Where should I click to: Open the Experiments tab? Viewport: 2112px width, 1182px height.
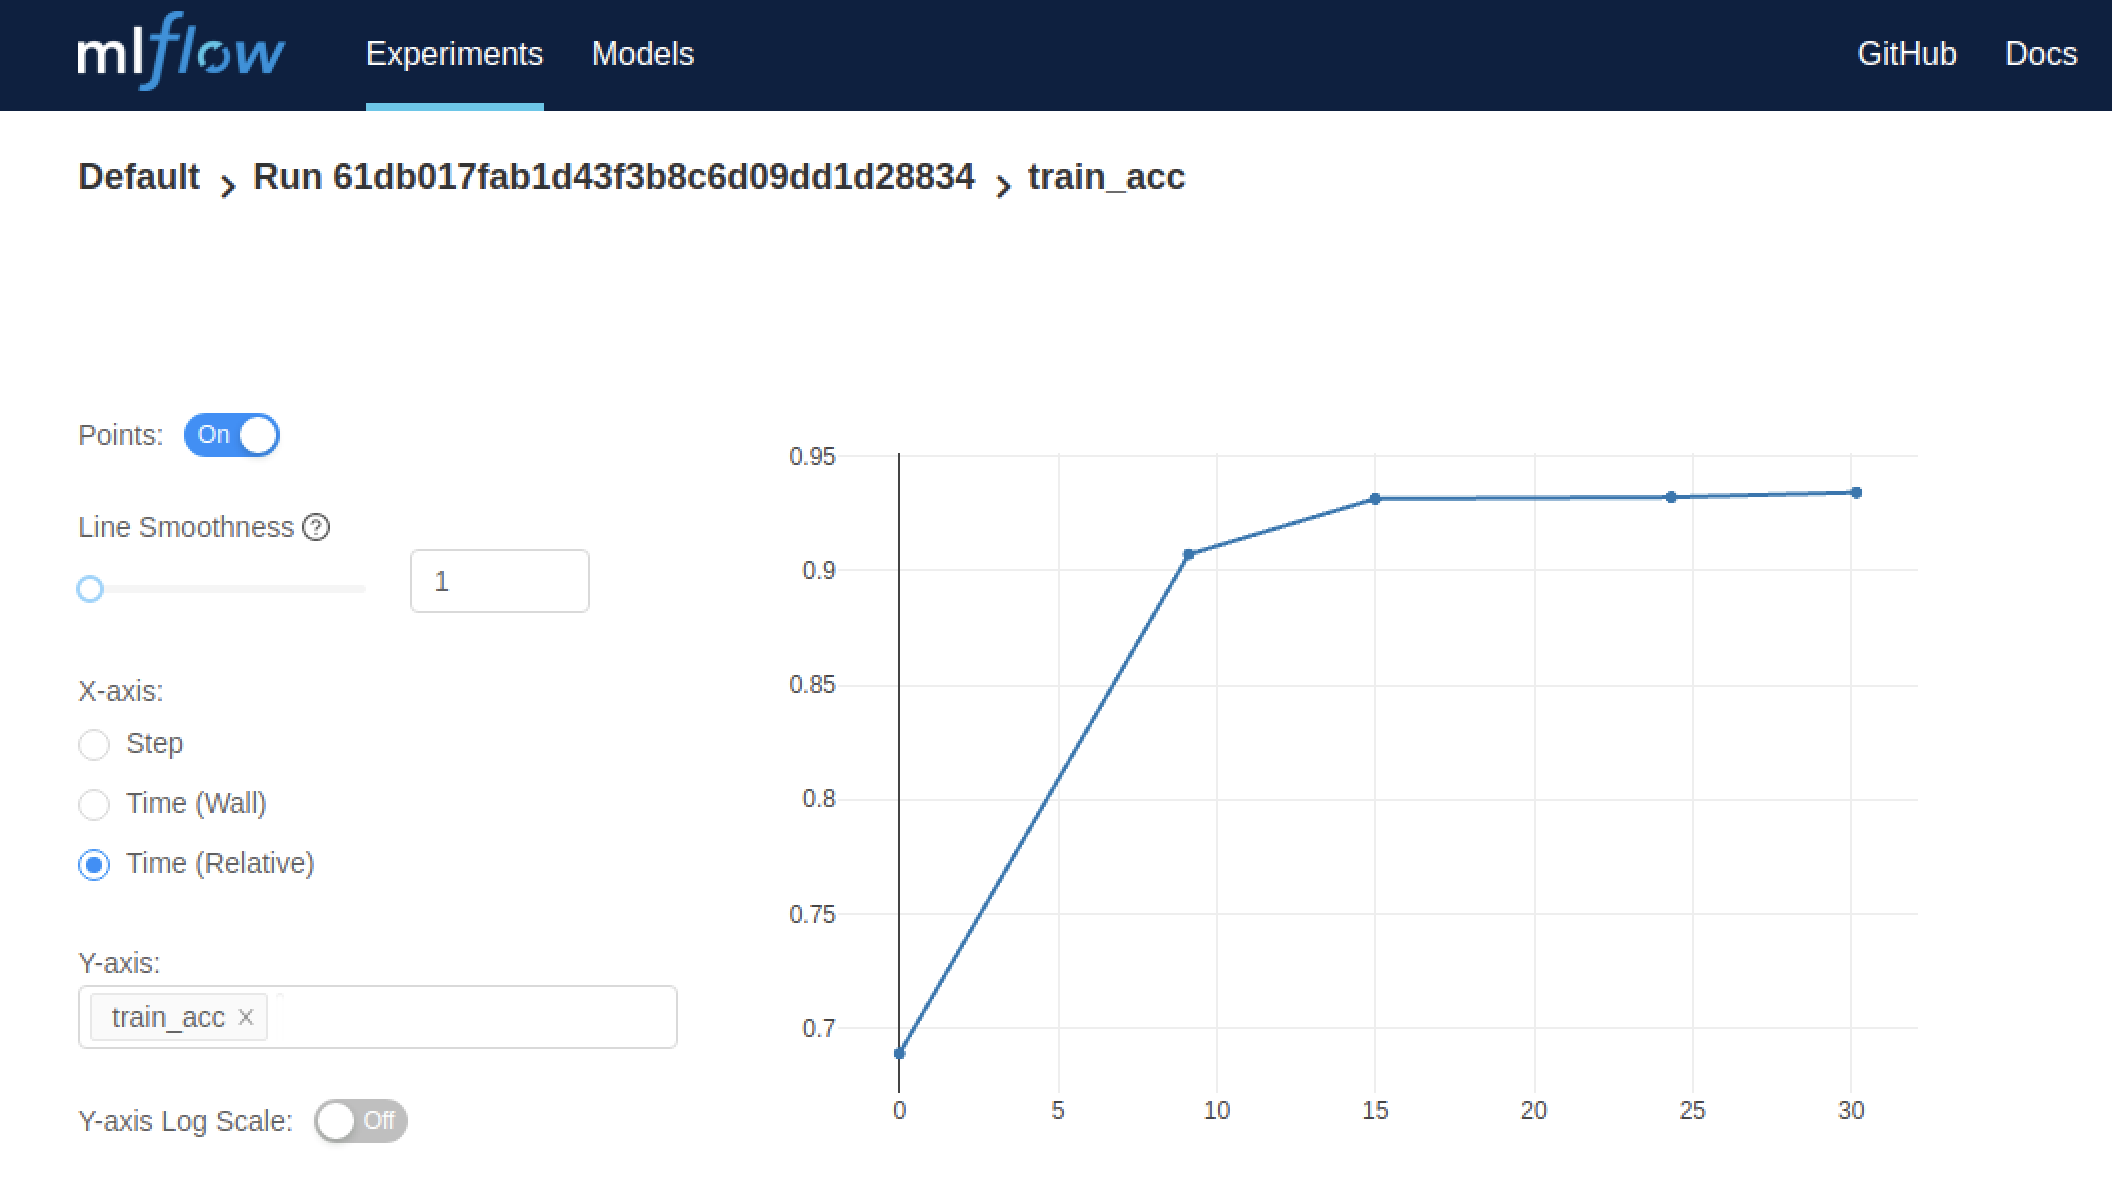454,54
